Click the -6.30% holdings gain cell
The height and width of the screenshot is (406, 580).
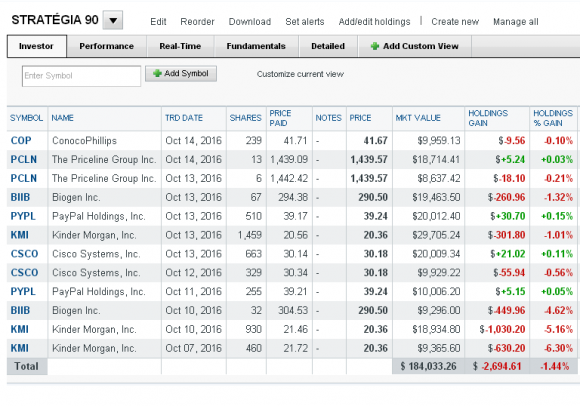click(558, 348)
